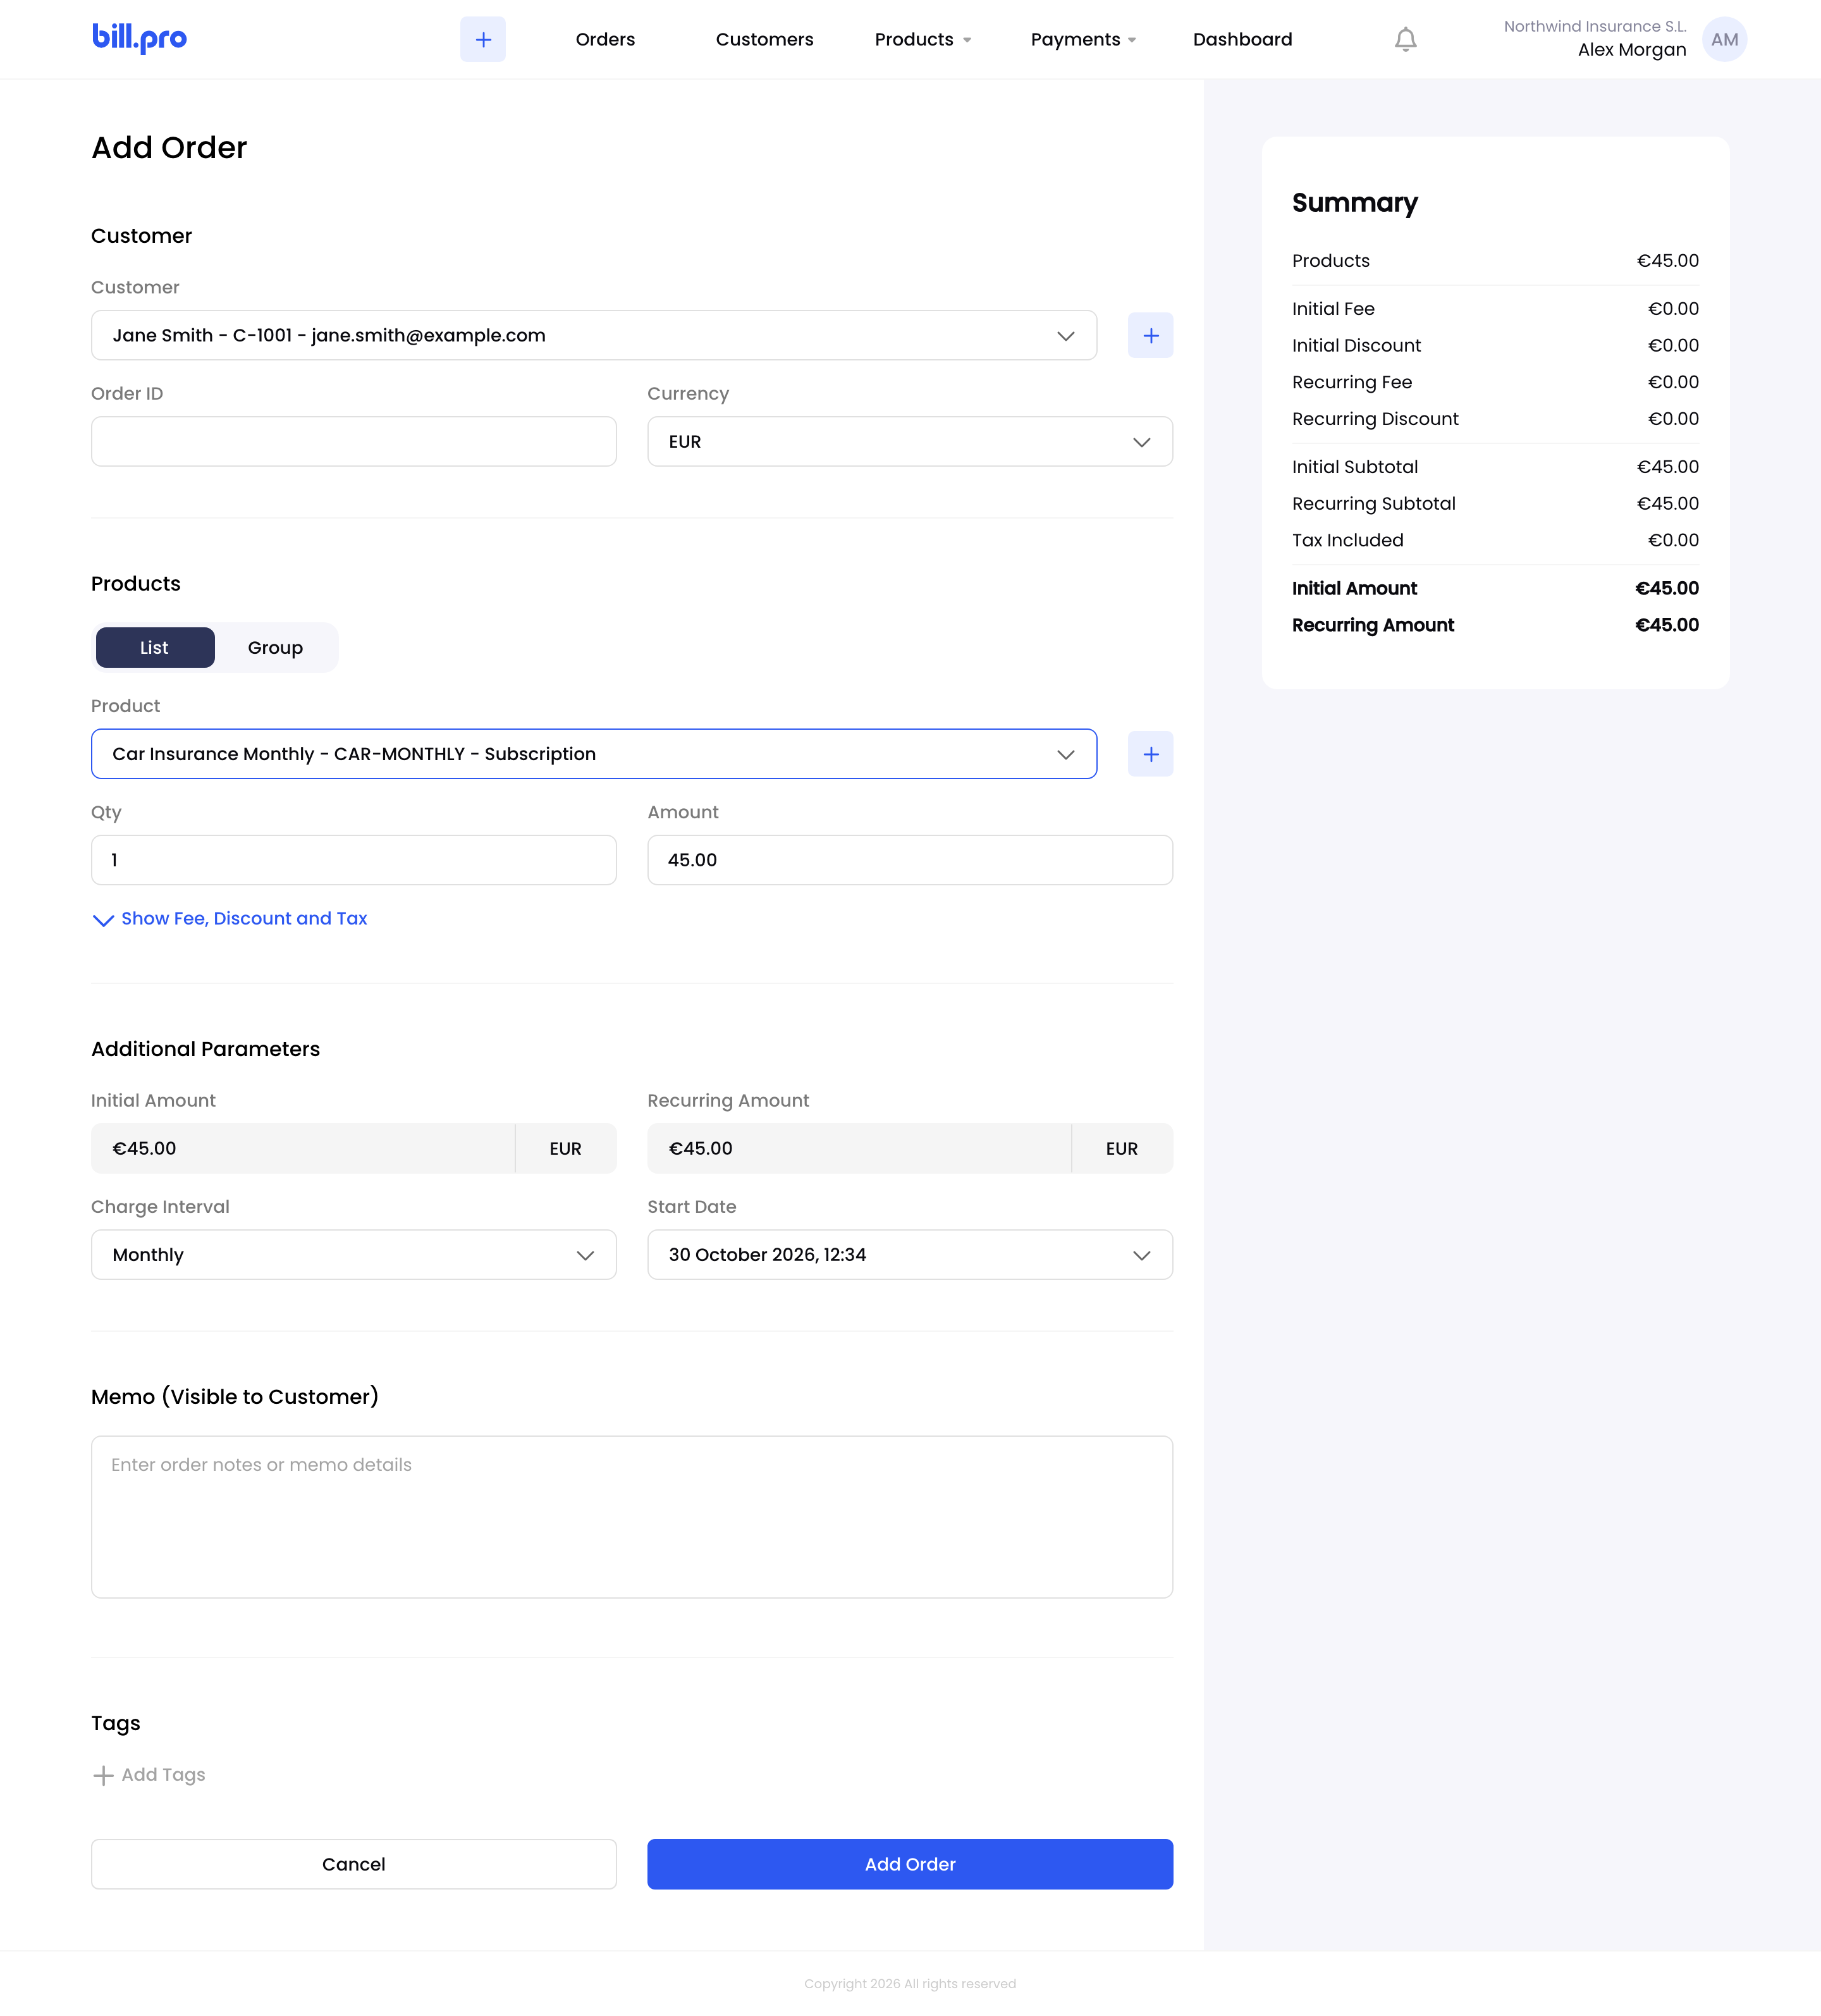
Task: Open the Payments nav menu
Action: click(1083, 39)
